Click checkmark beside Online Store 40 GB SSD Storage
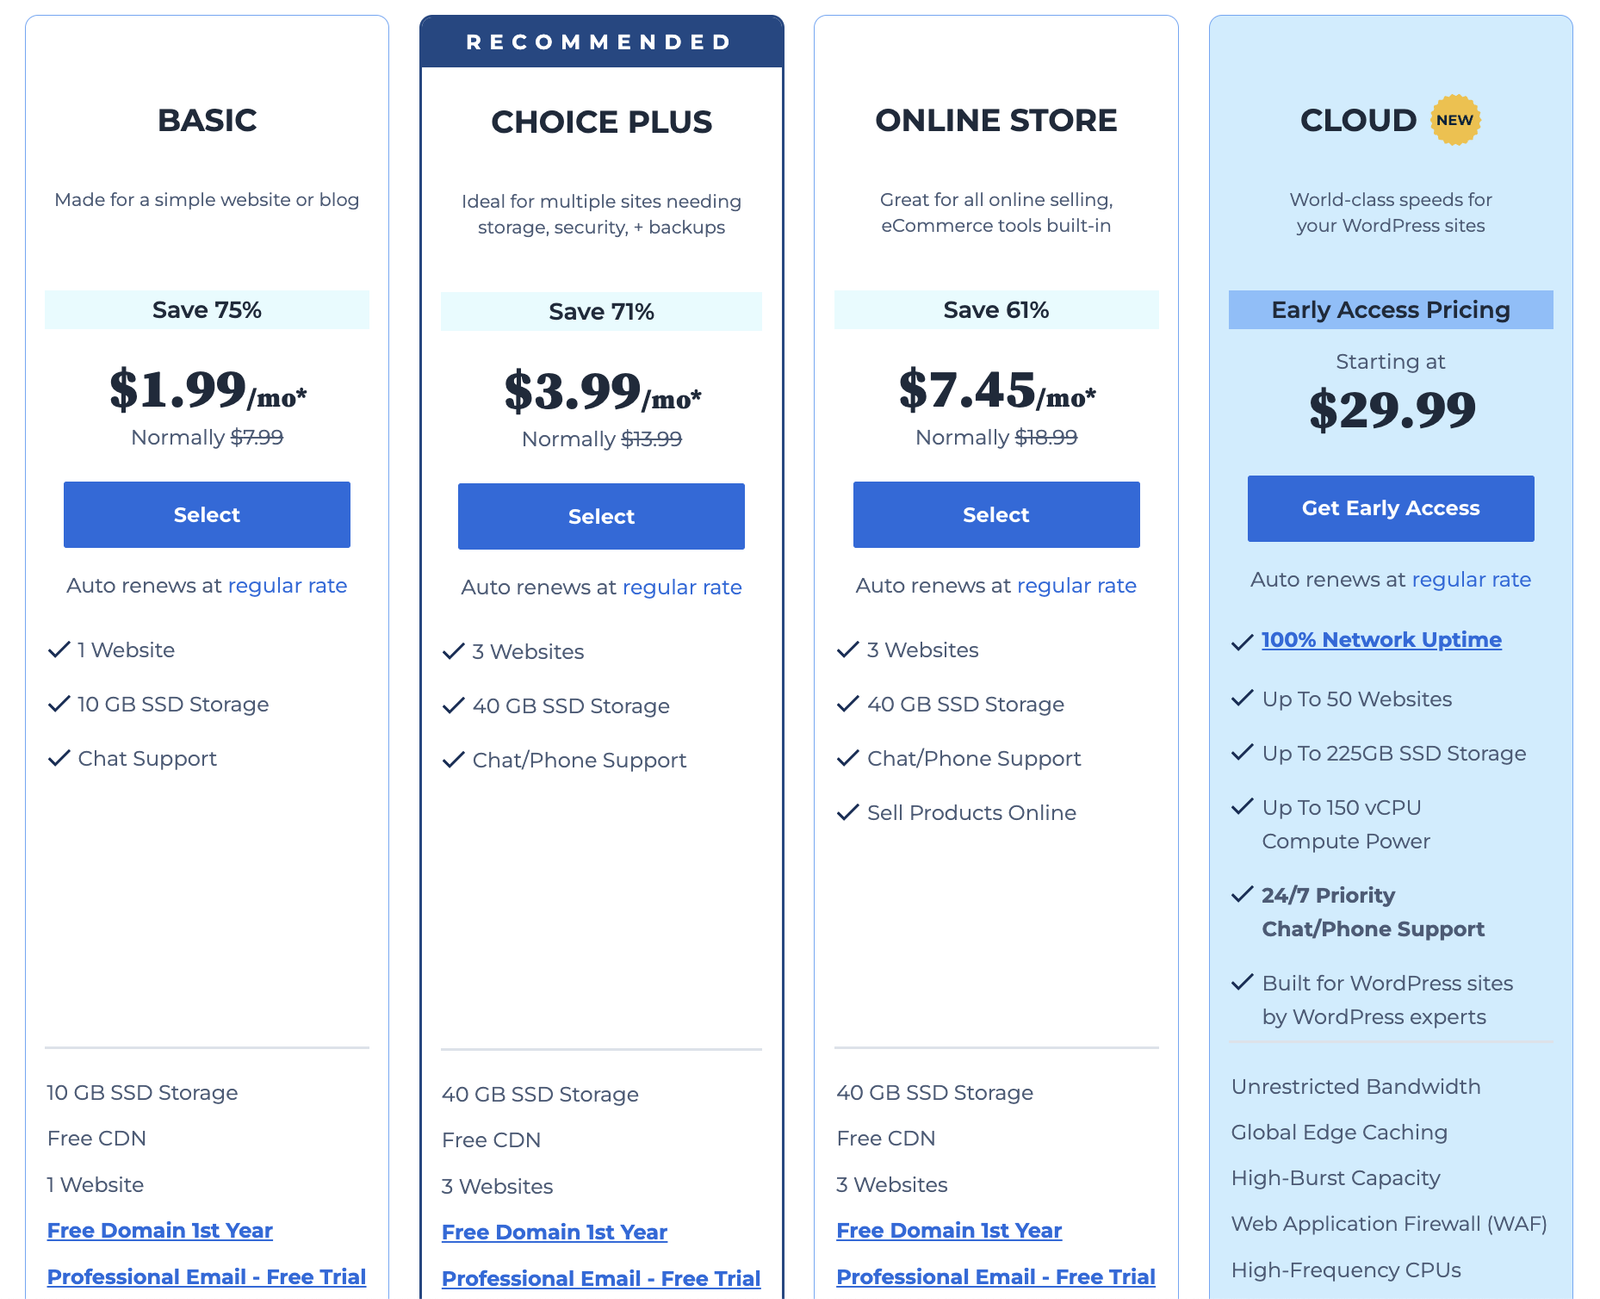 848,704
